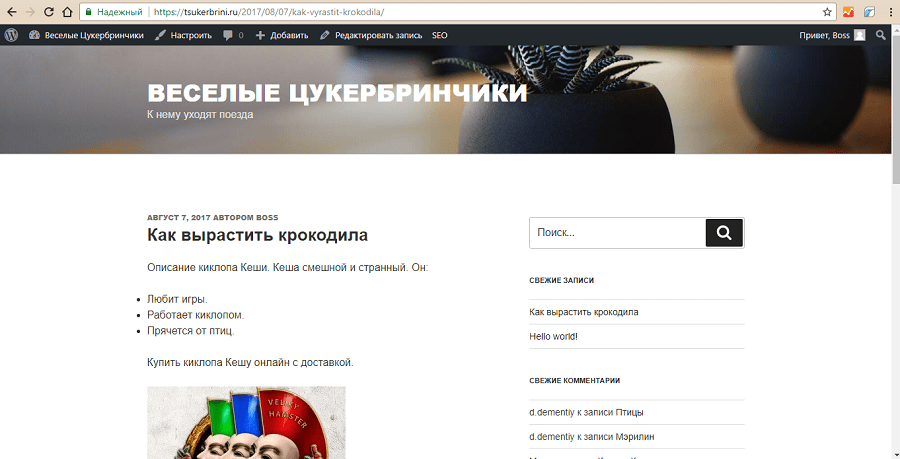Click the browser back arrow
The width and height of the screenshot is (900, 459).
(11, 11)
